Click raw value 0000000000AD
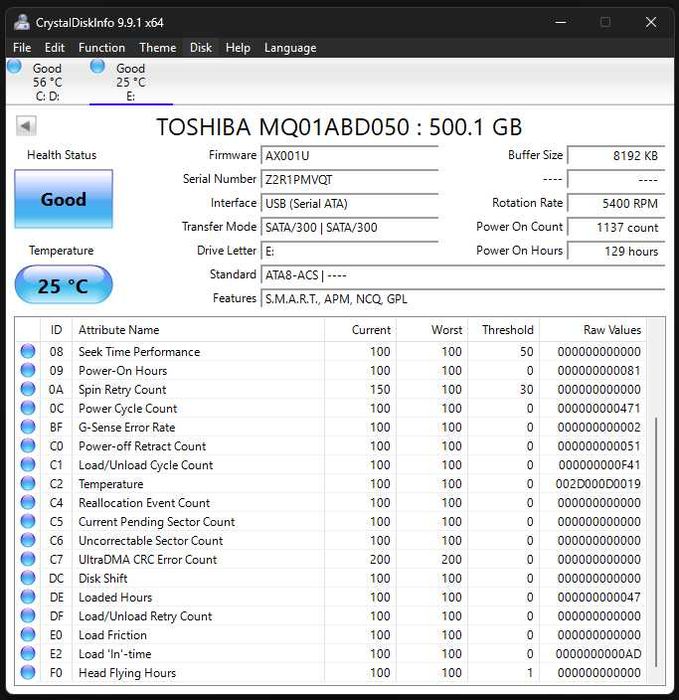This screenshot has width=679, height=700. point(598,654)
